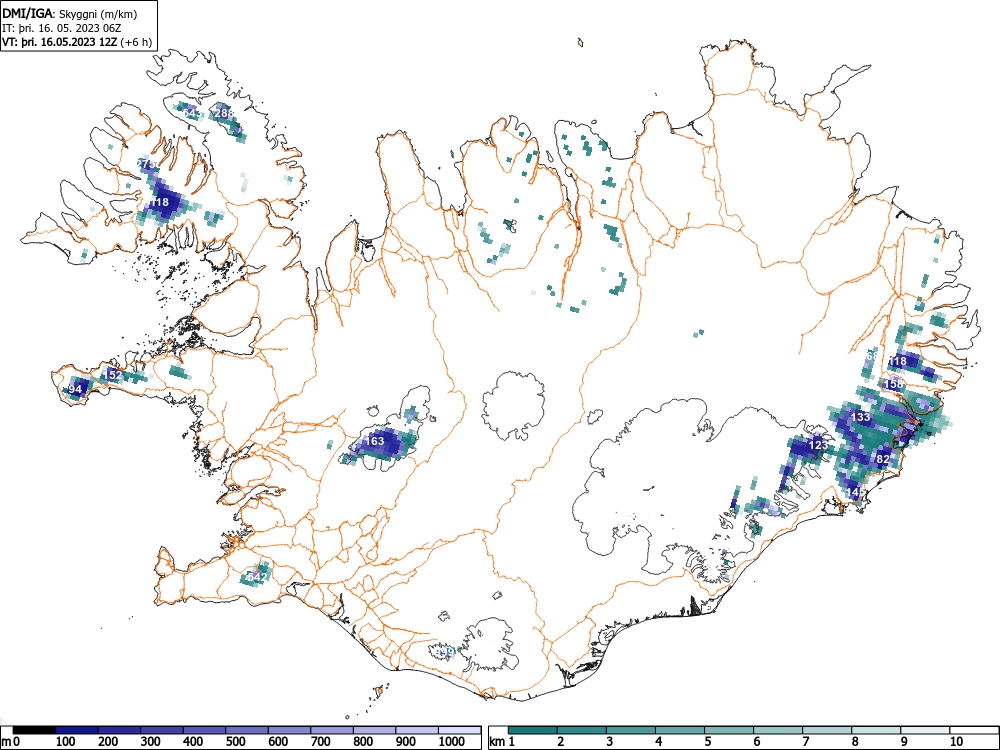Pick the 5–6 km legend color segment
The image size is (1000, 750).
click(729, 730)
